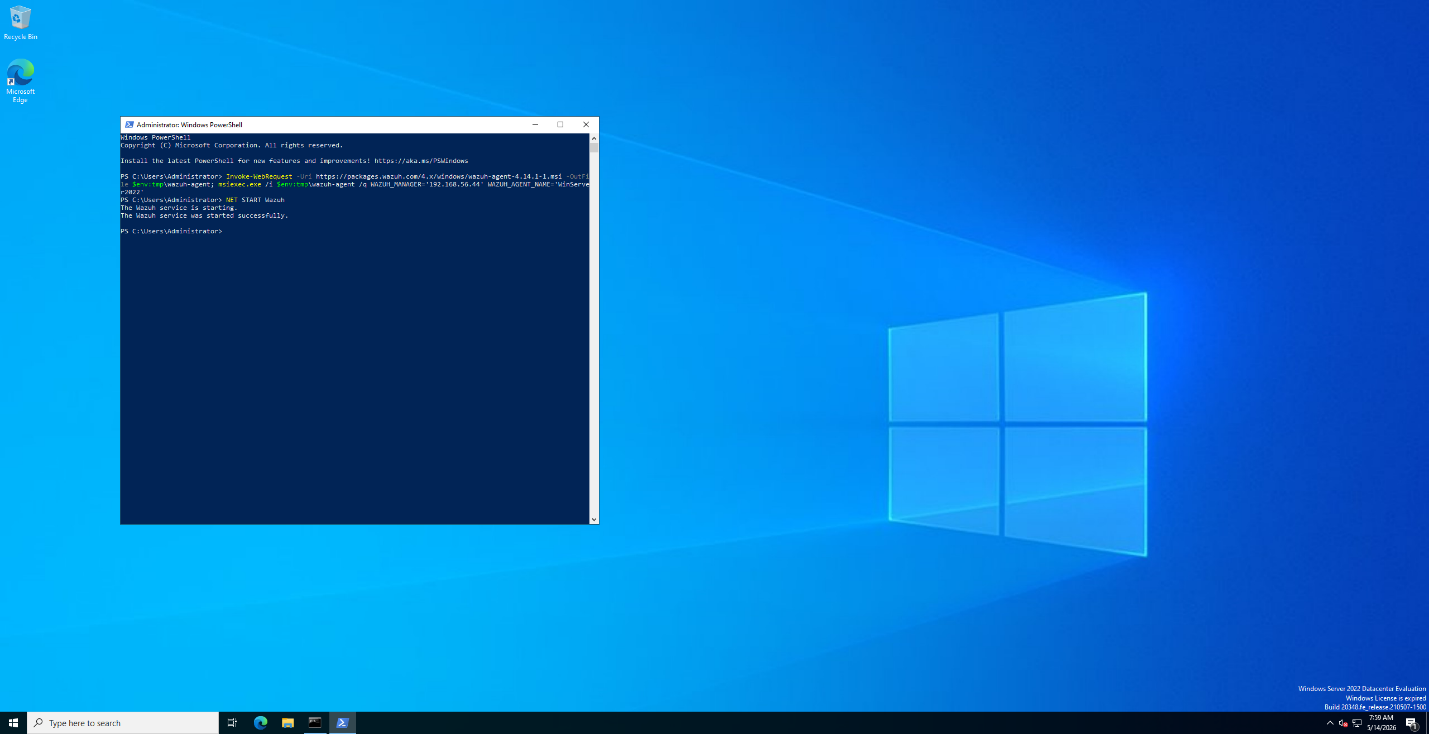Screen dimensions: 1429x734
Task: Click the PowerShell vertical scrollbar thumb
Action: (x=594, y=147)
